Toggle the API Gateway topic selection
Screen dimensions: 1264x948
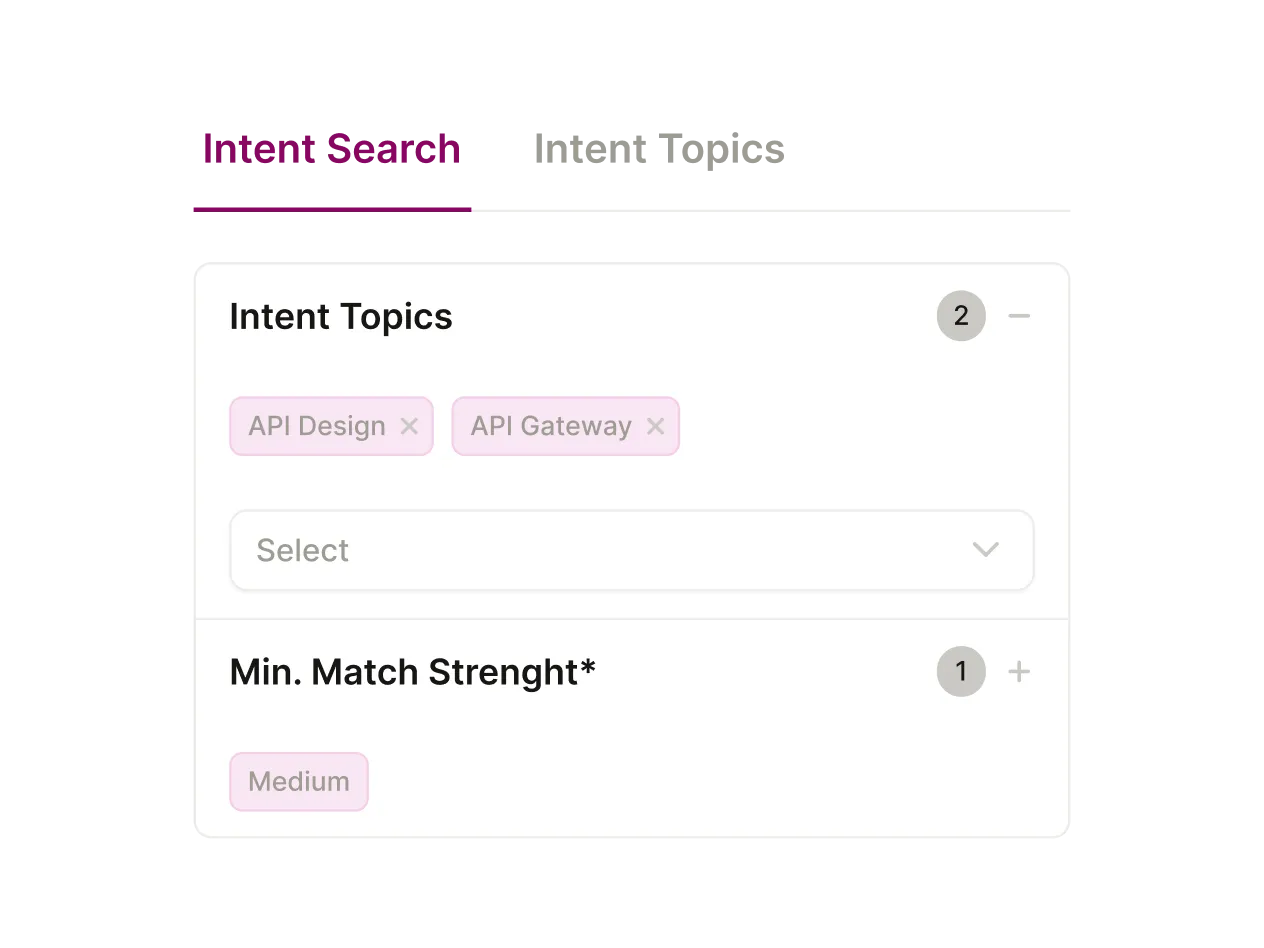click(551, 426)
